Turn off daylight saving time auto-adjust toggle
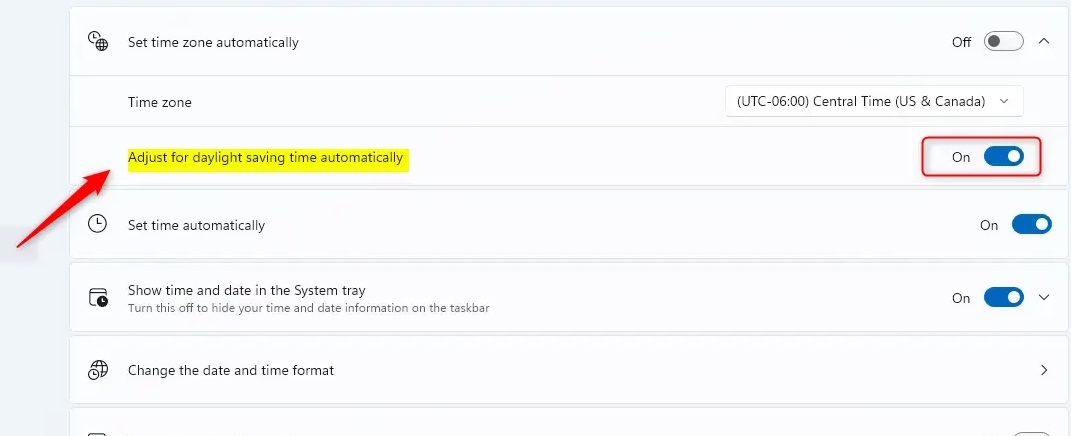Viewport: 1071px width, 436px height. click(1003, 157)
